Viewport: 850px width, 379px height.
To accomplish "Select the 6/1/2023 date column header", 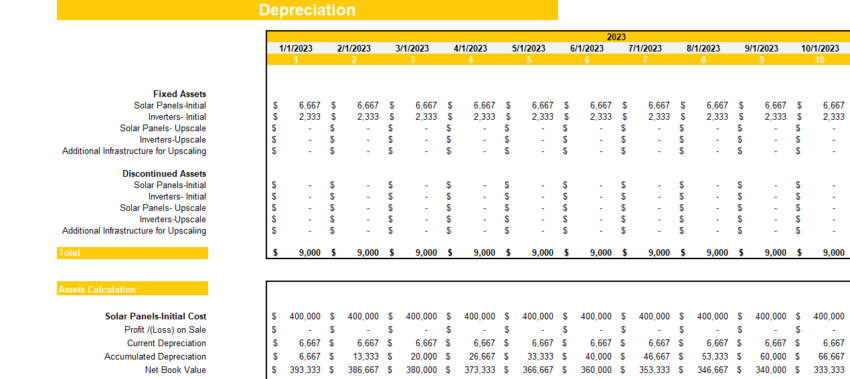I will click(587, 49).
